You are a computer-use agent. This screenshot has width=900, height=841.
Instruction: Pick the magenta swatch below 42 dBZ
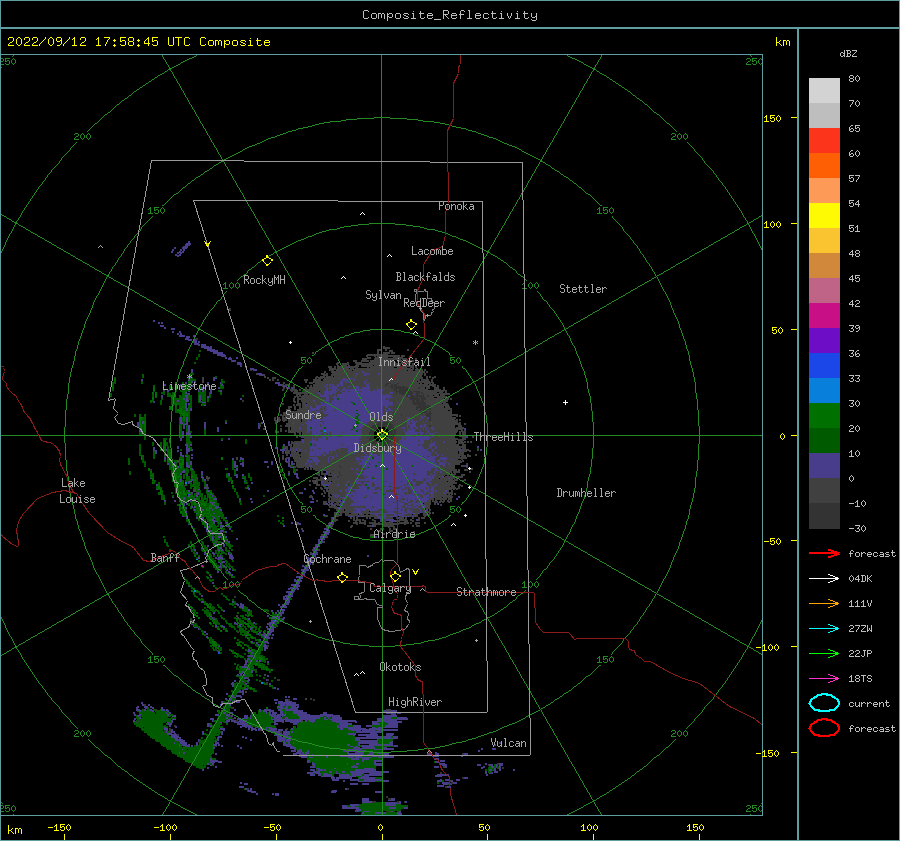[x=824, y=316]
